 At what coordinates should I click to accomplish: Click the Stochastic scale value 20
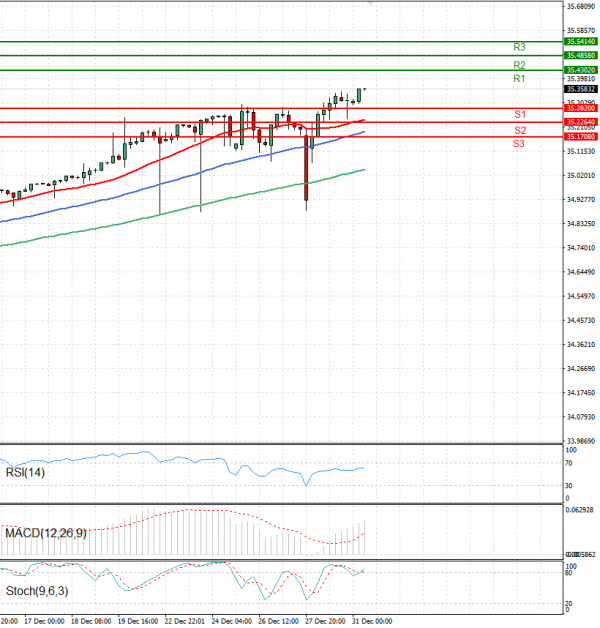(568, 604)
